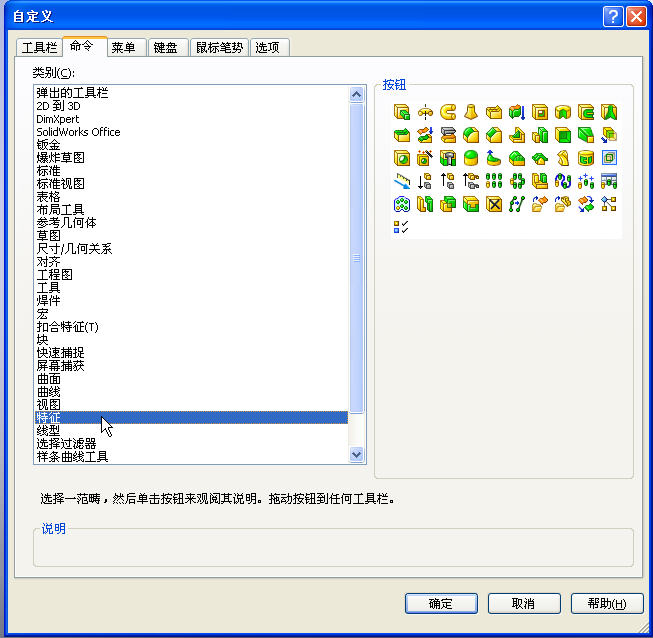Switch to the 键盘 tab
The image size is (653, 638).
168,47
